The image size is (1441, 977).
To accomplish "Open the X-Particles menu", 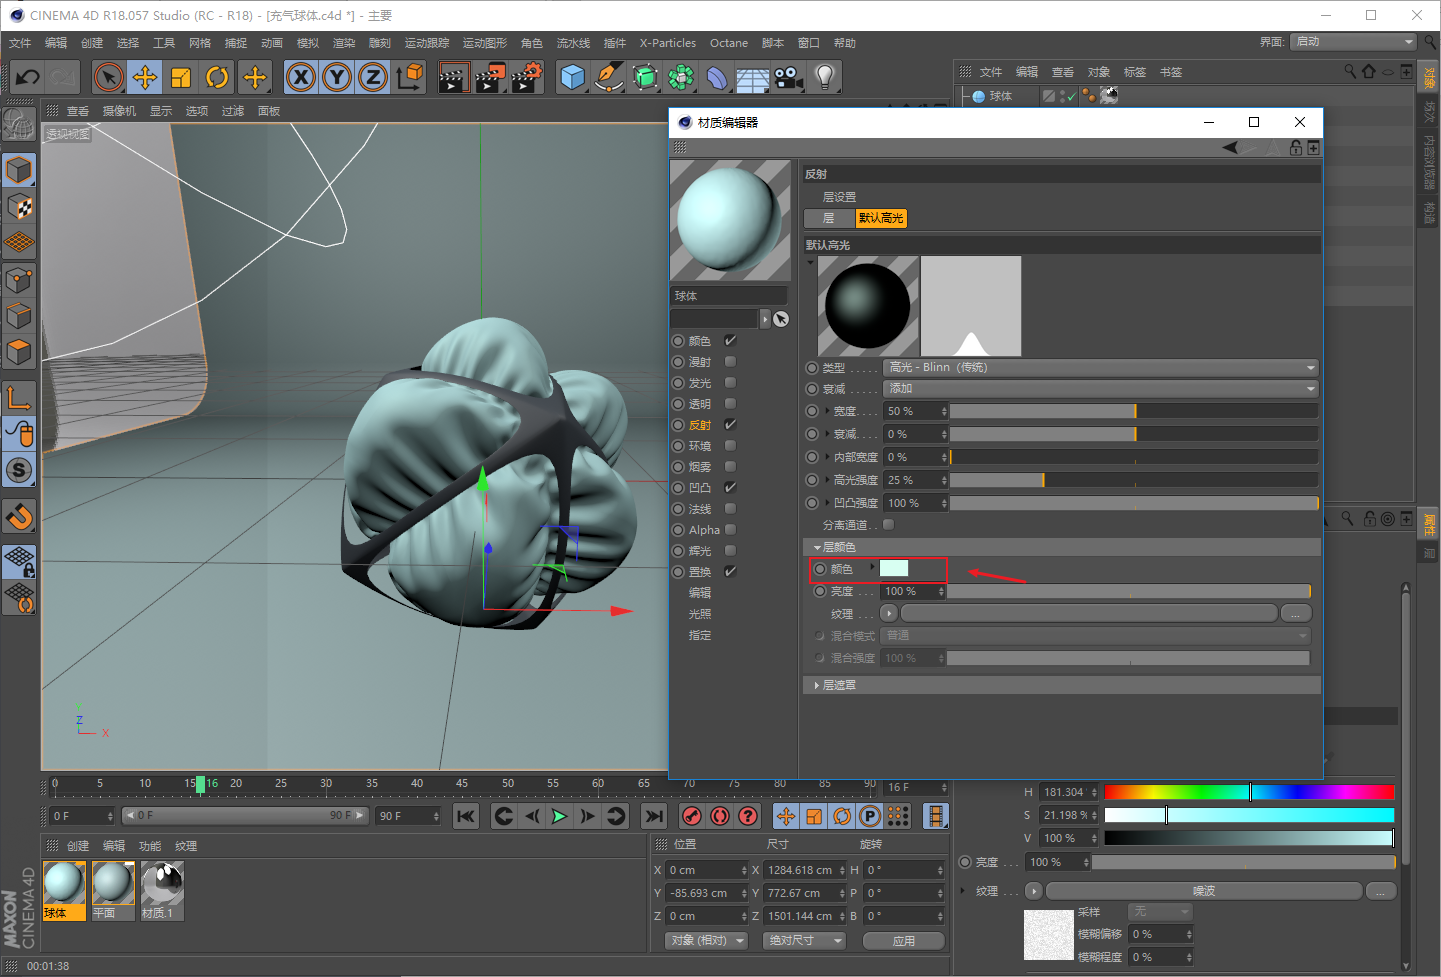I will [668, 43].
